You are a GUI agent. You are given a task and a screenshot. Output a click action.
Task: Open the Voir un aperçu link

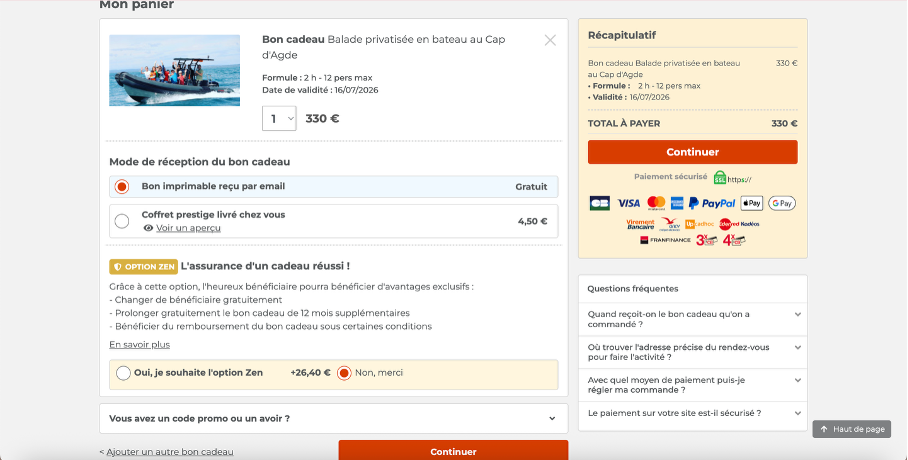[188, 228]
